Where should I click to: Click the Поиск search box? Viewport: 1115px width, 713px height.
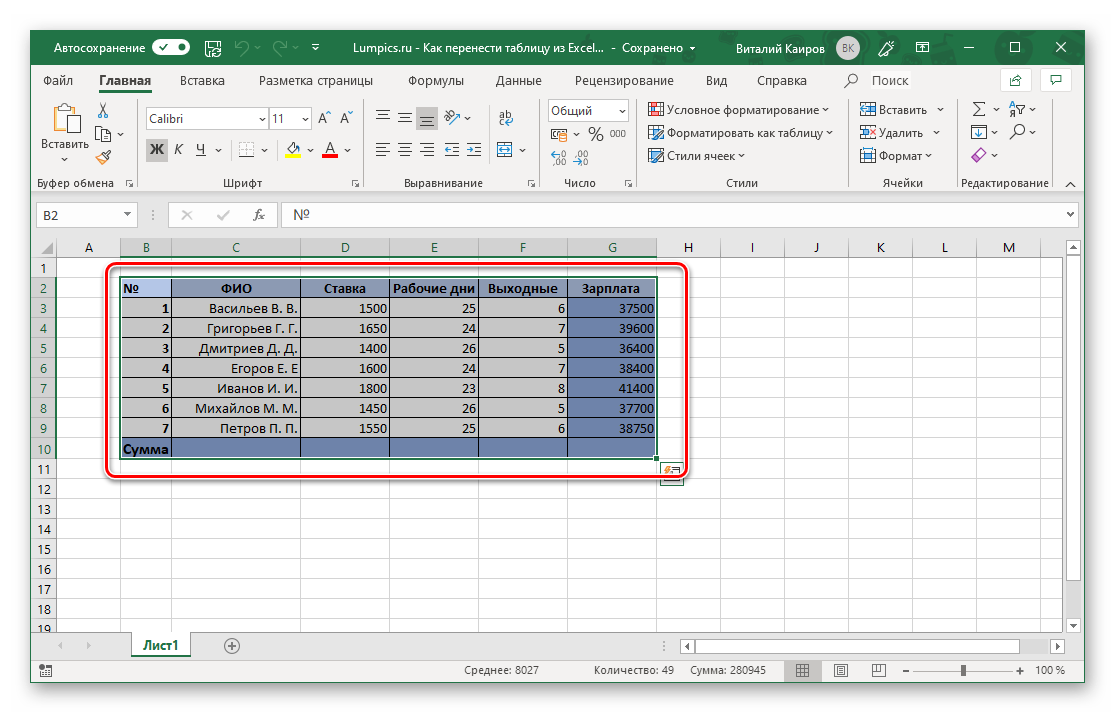click(890, 80)
